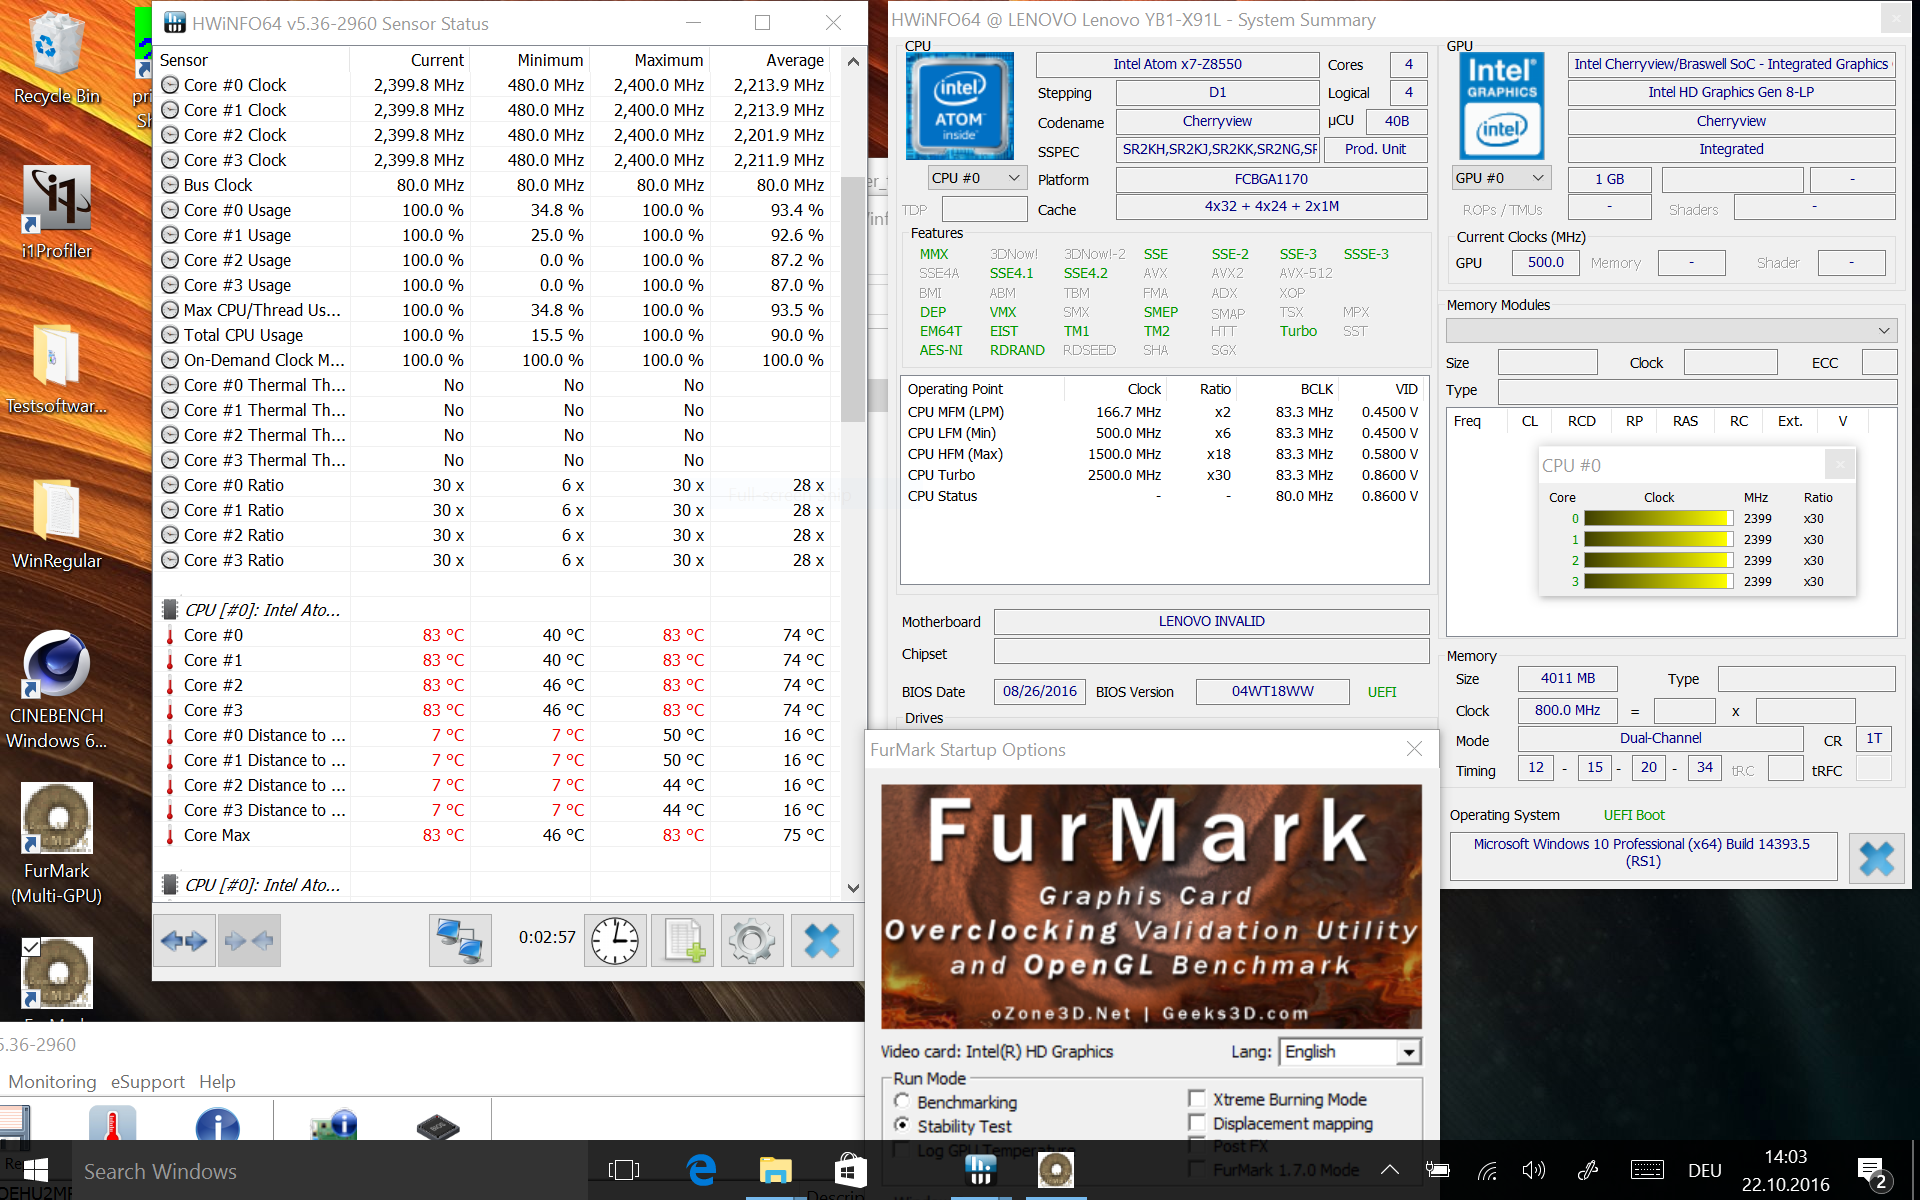The width and height of the screenshot is (1920, 1200).
Task: Click the CPU Turbo operating point row
Action: pyautogui.click(x=1163, y=475)
